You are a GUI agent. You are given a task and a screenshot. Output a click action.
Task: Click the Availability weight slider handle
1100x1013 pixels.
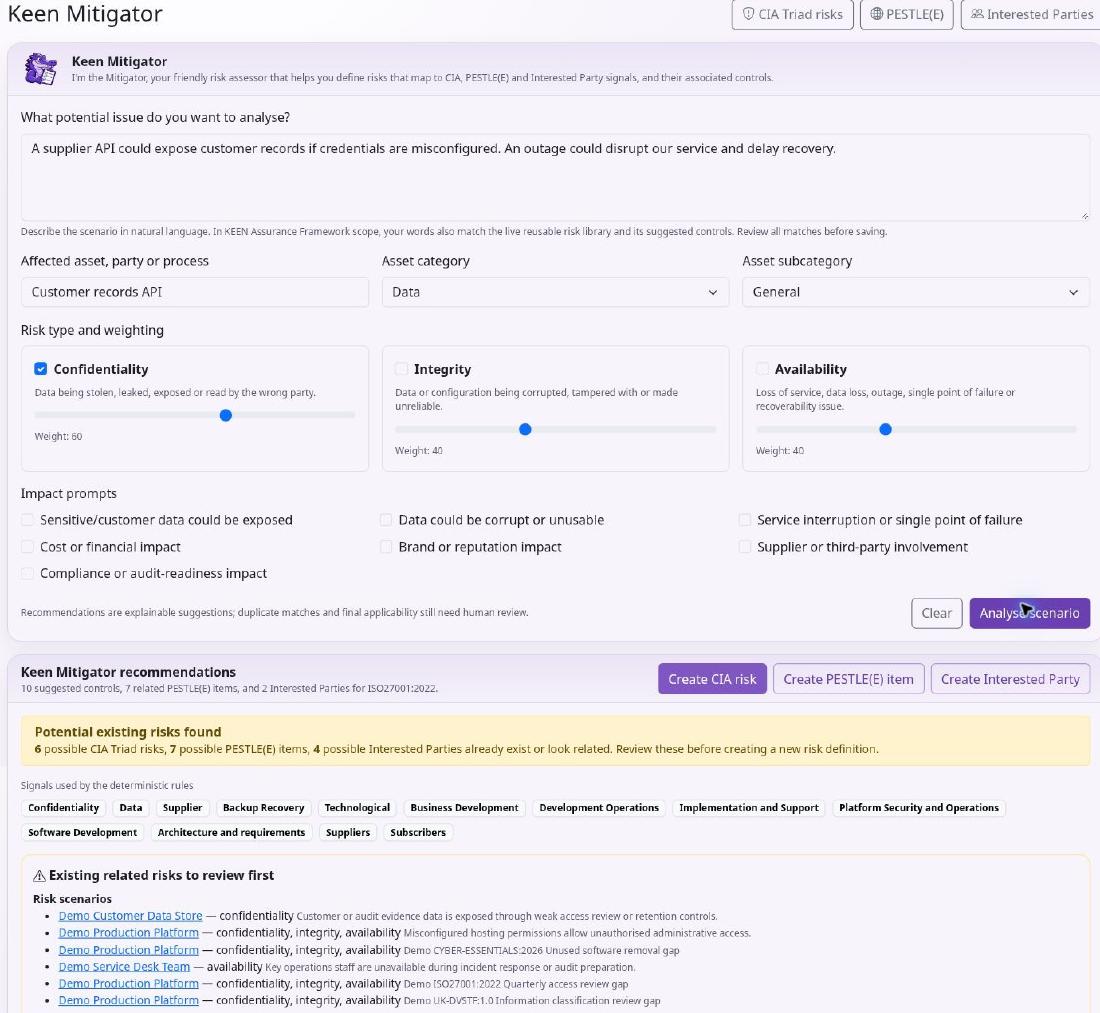click(x=885, y=429)
